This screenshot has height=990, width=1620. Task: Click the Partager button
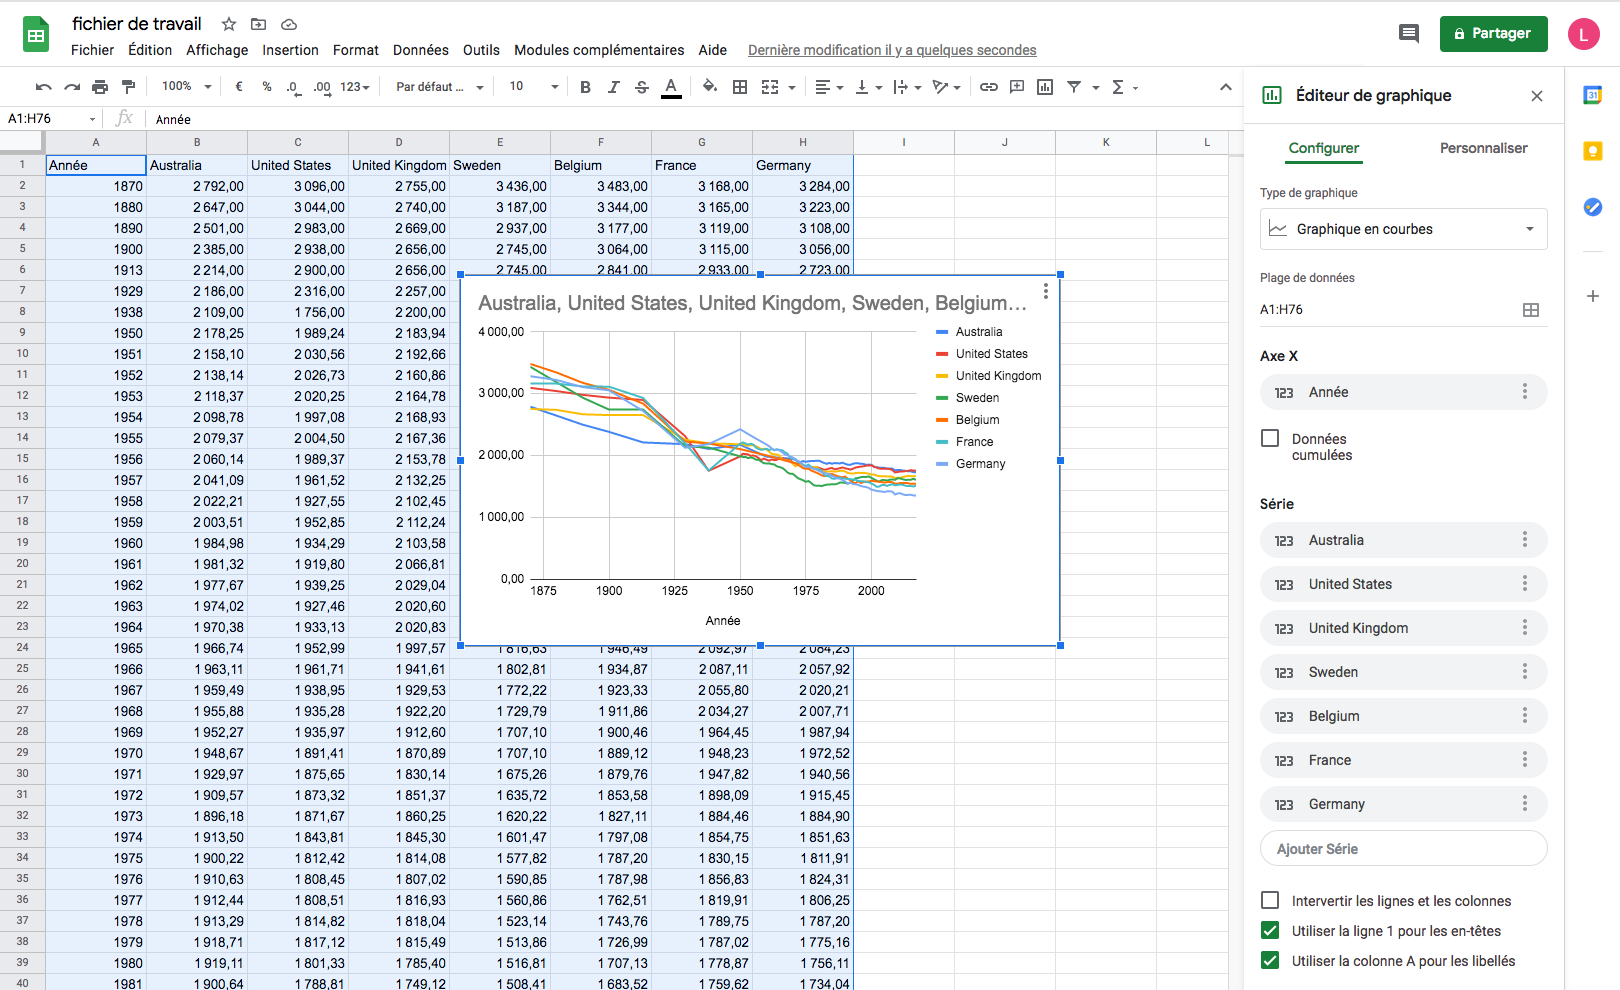(x=1493, y=33)
